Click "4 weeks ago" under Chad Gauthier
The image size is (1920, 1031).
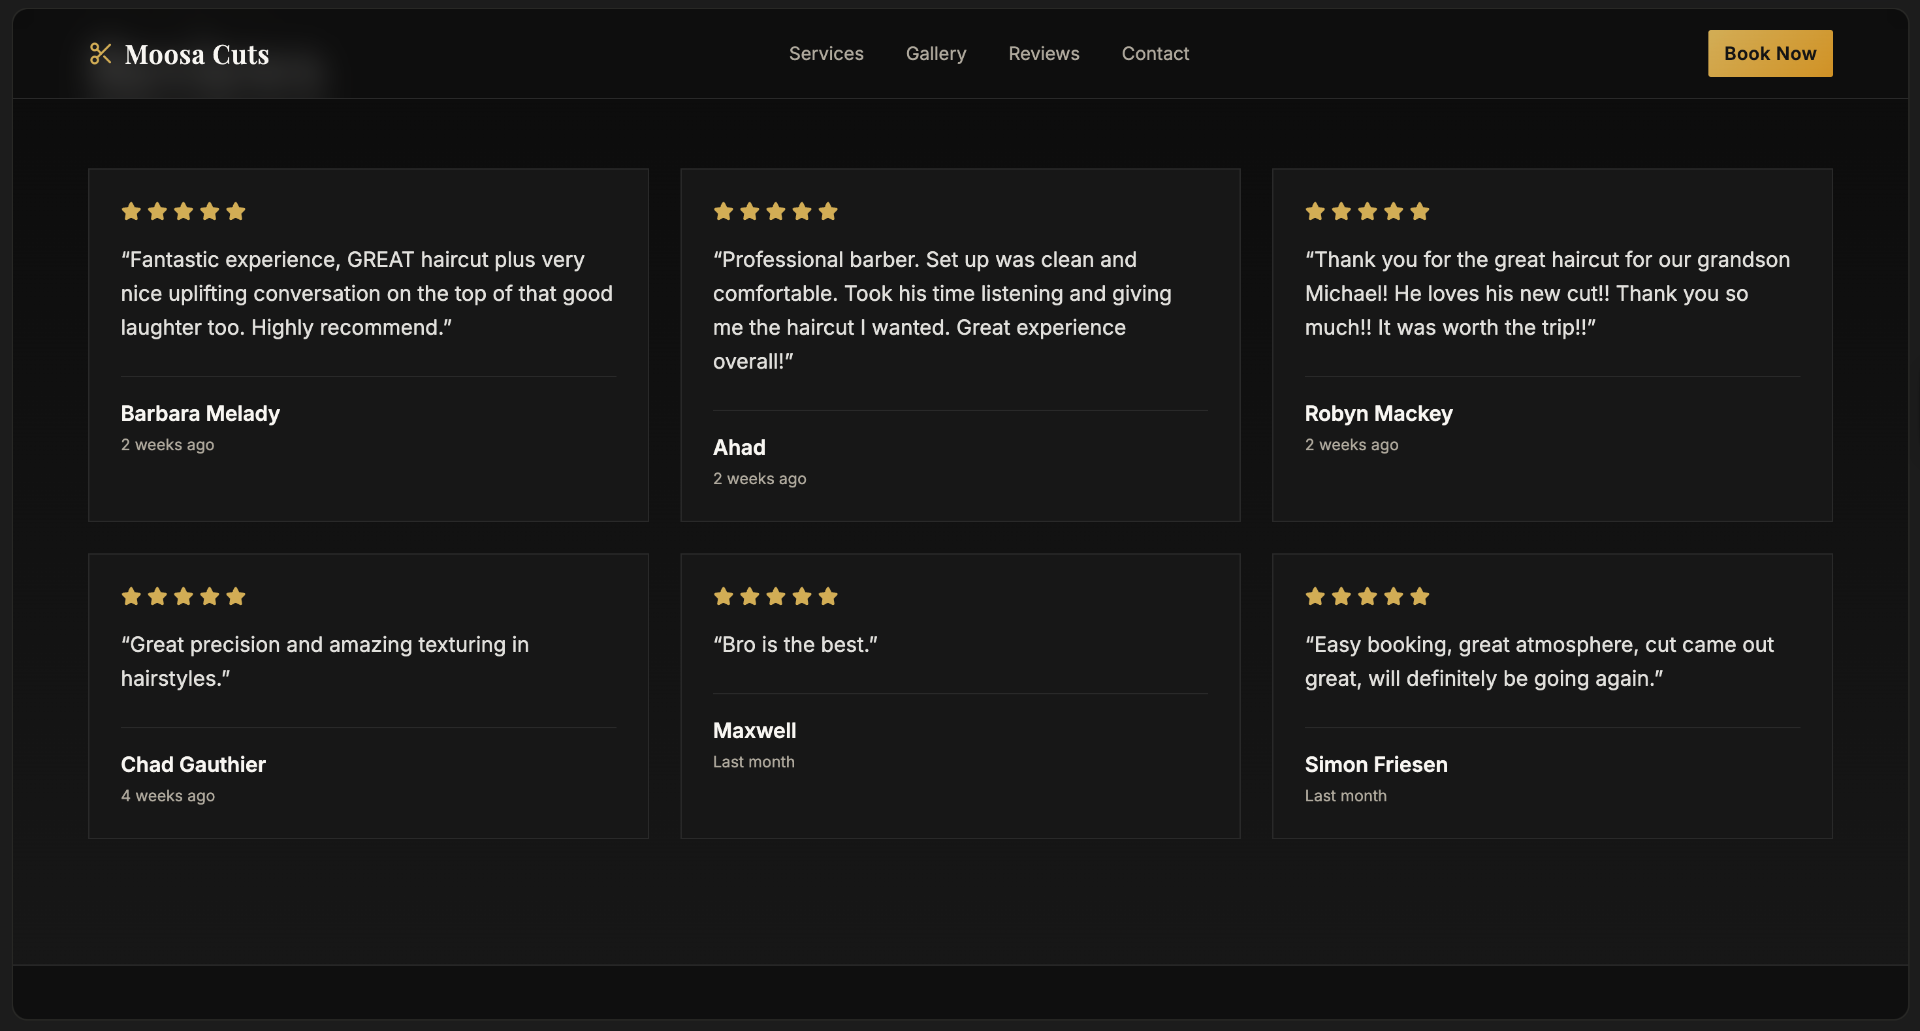coord(168,795)
